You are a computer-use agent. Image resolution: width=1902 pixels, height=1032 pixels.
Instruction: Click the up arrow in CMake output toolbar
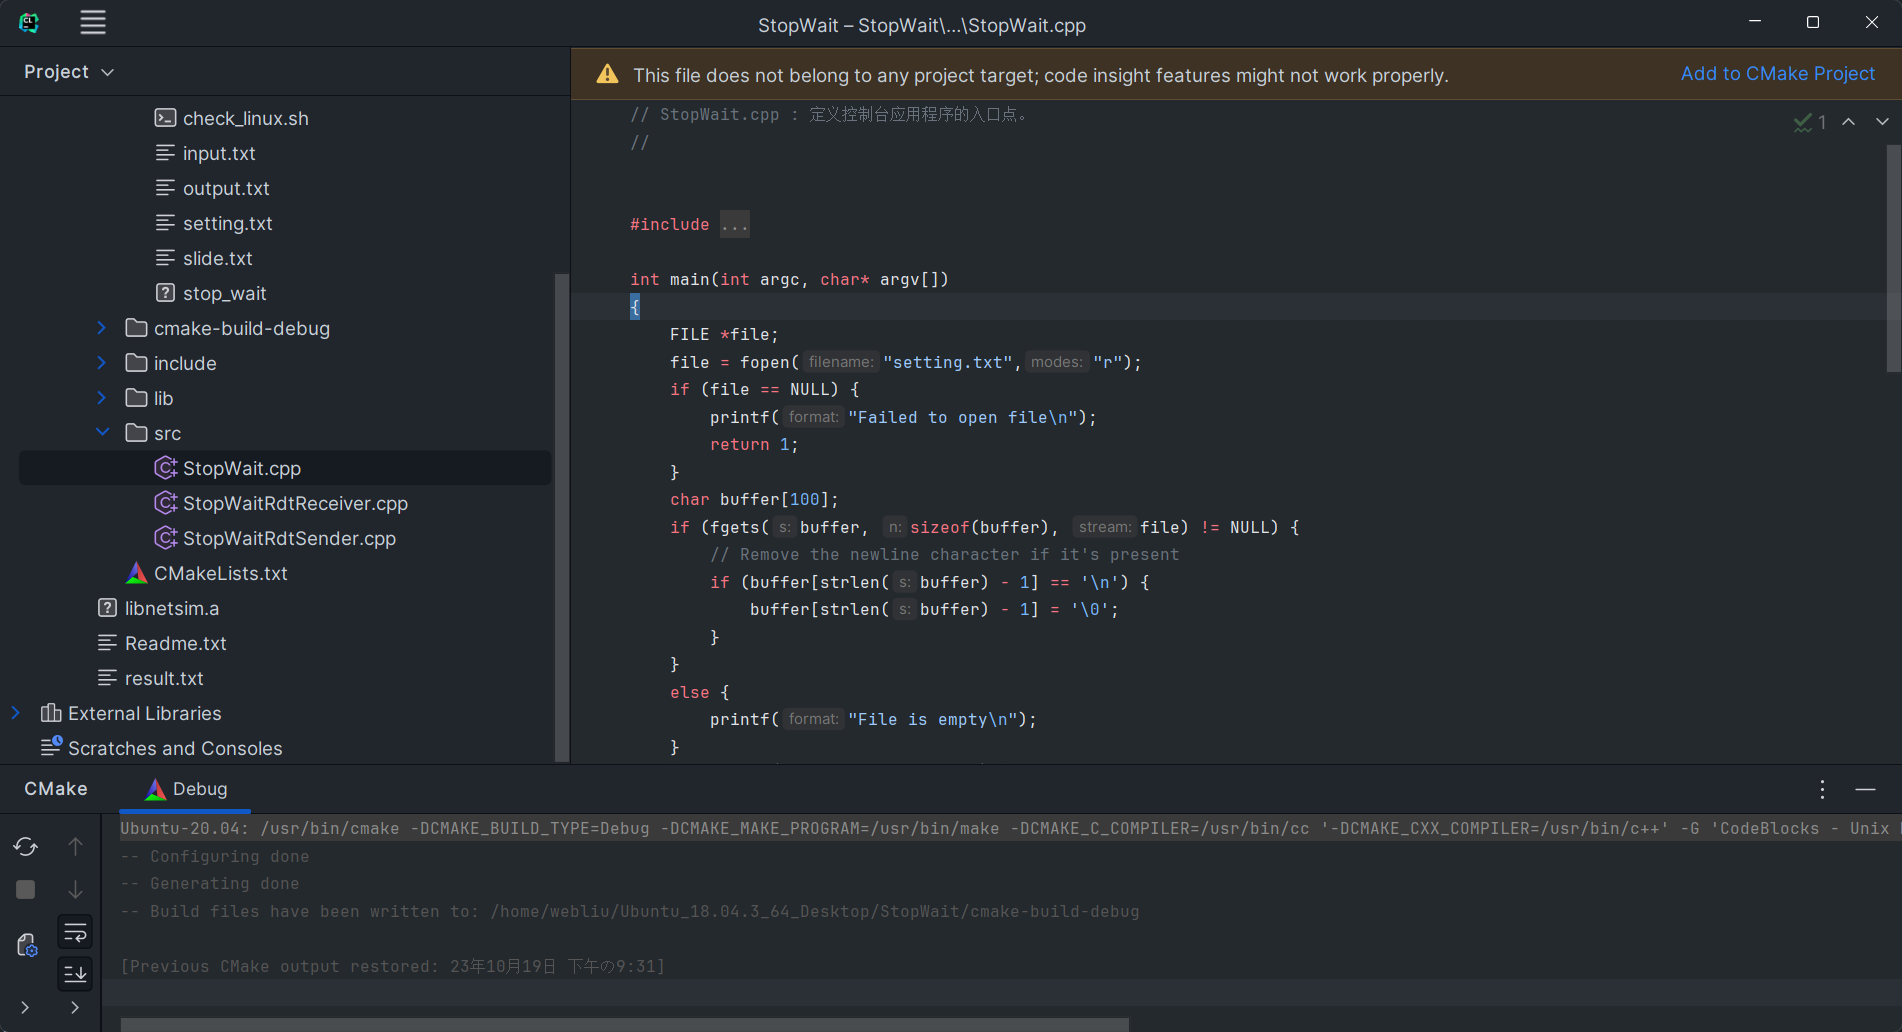click(75, 847)
